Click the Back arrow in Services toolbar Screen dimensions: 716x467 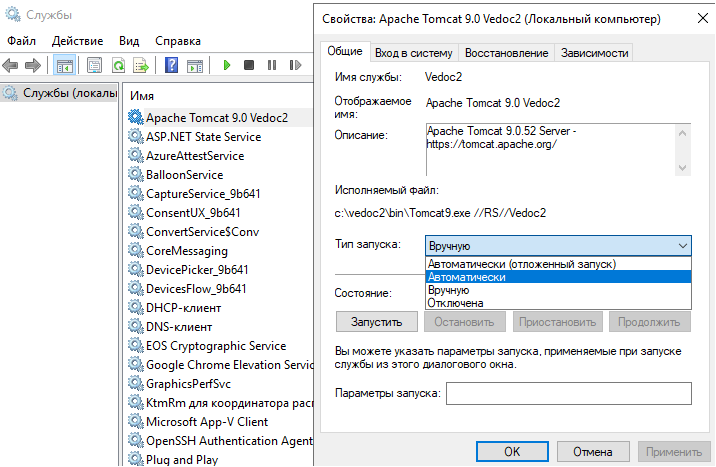[11, 65]
